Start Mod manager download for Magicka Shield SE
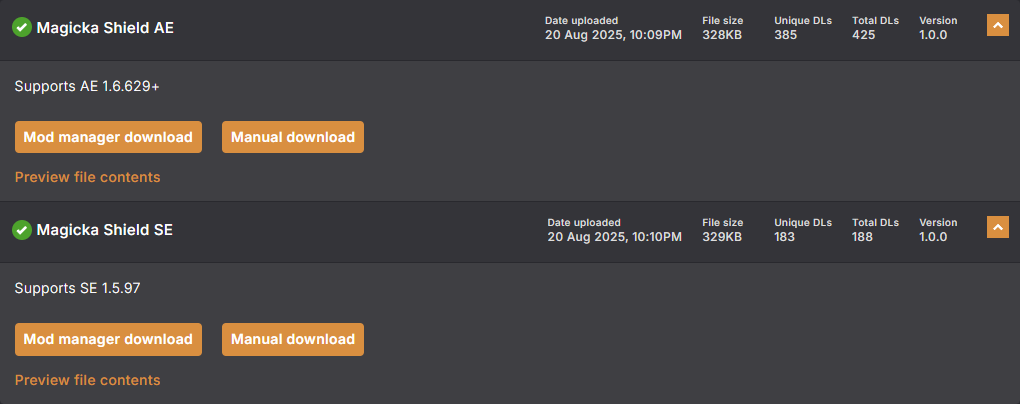Image resolution: width=1020 pixels, height=404 pixels. 108,339
